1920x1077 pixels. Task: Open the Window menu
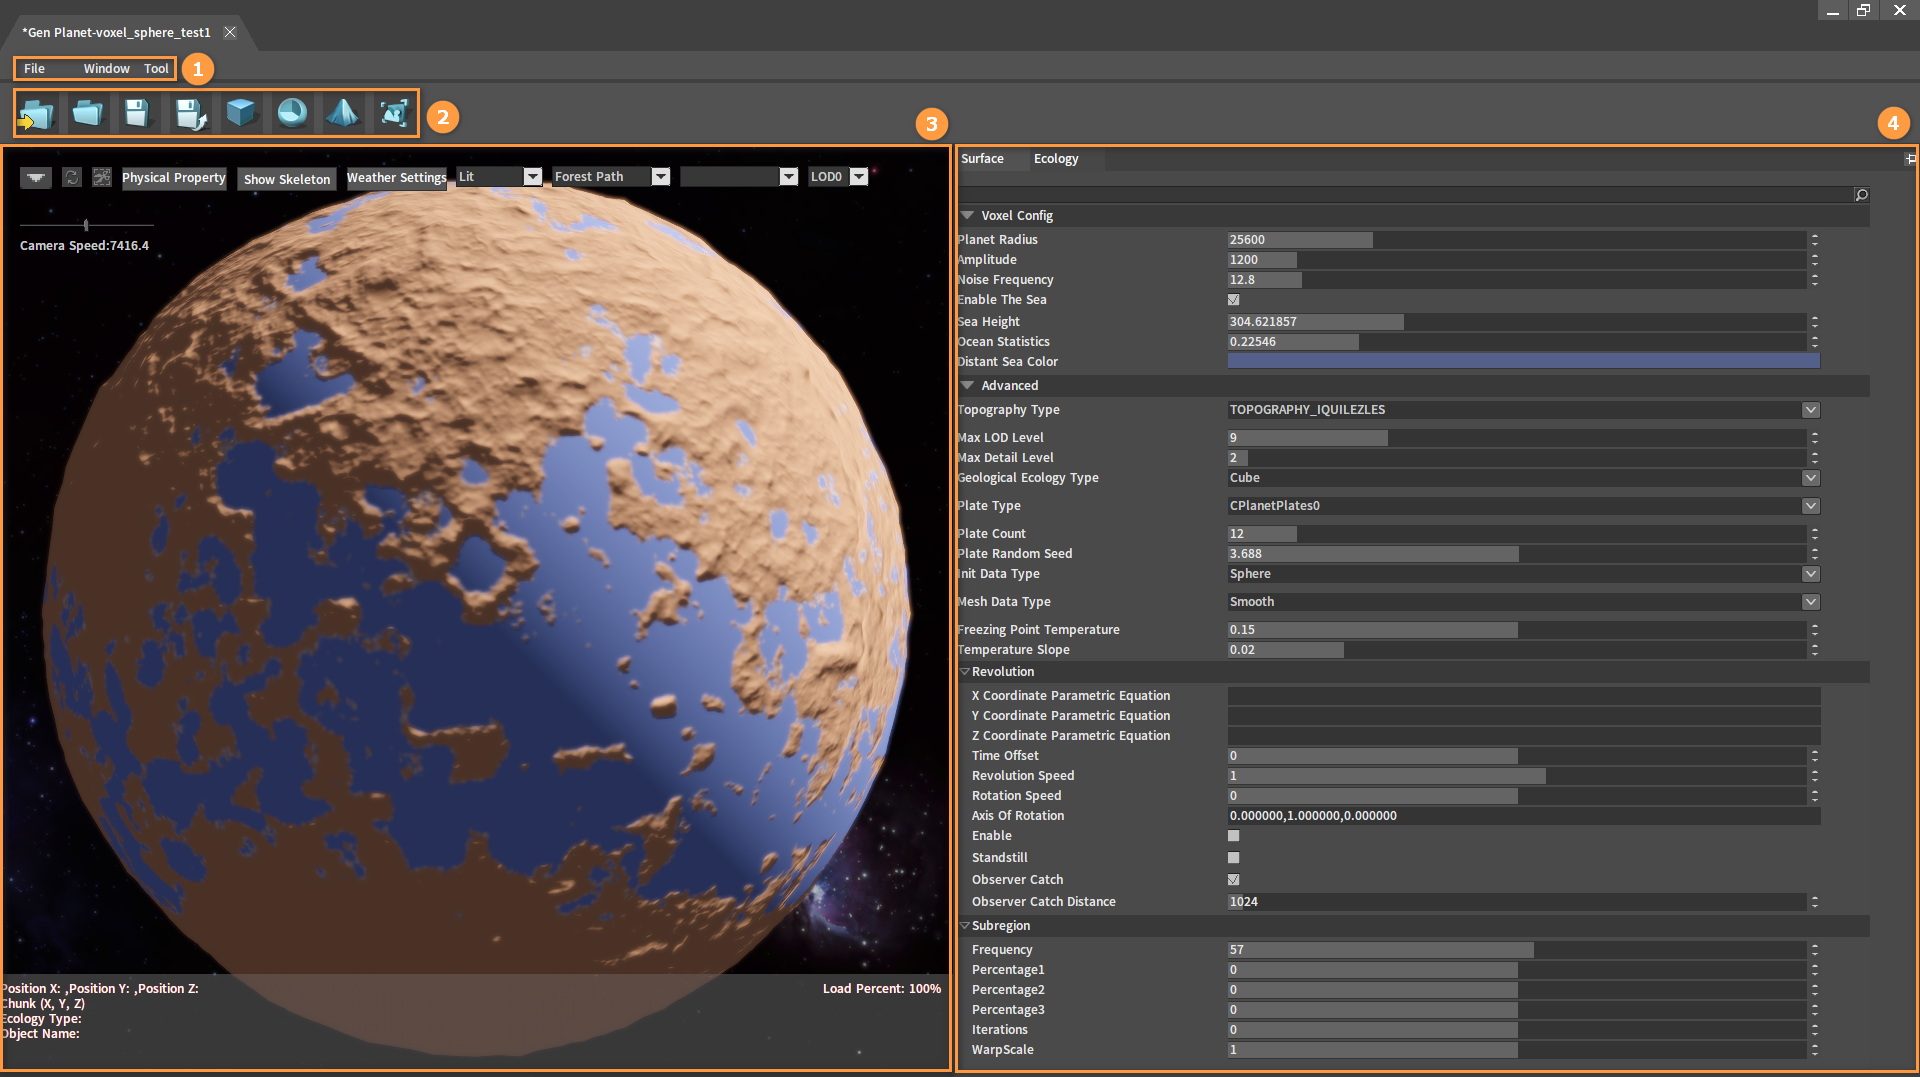point(106,69)
